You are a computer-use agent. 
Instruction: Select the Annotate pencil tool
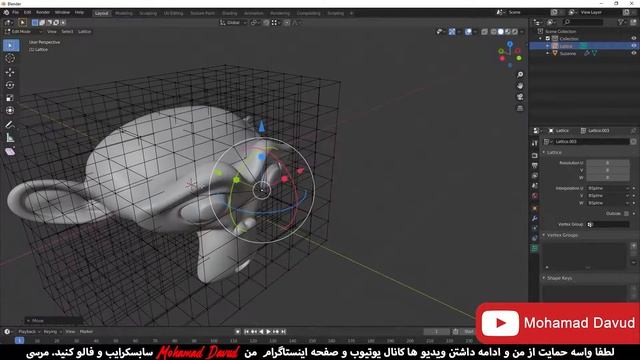[10, 124]
